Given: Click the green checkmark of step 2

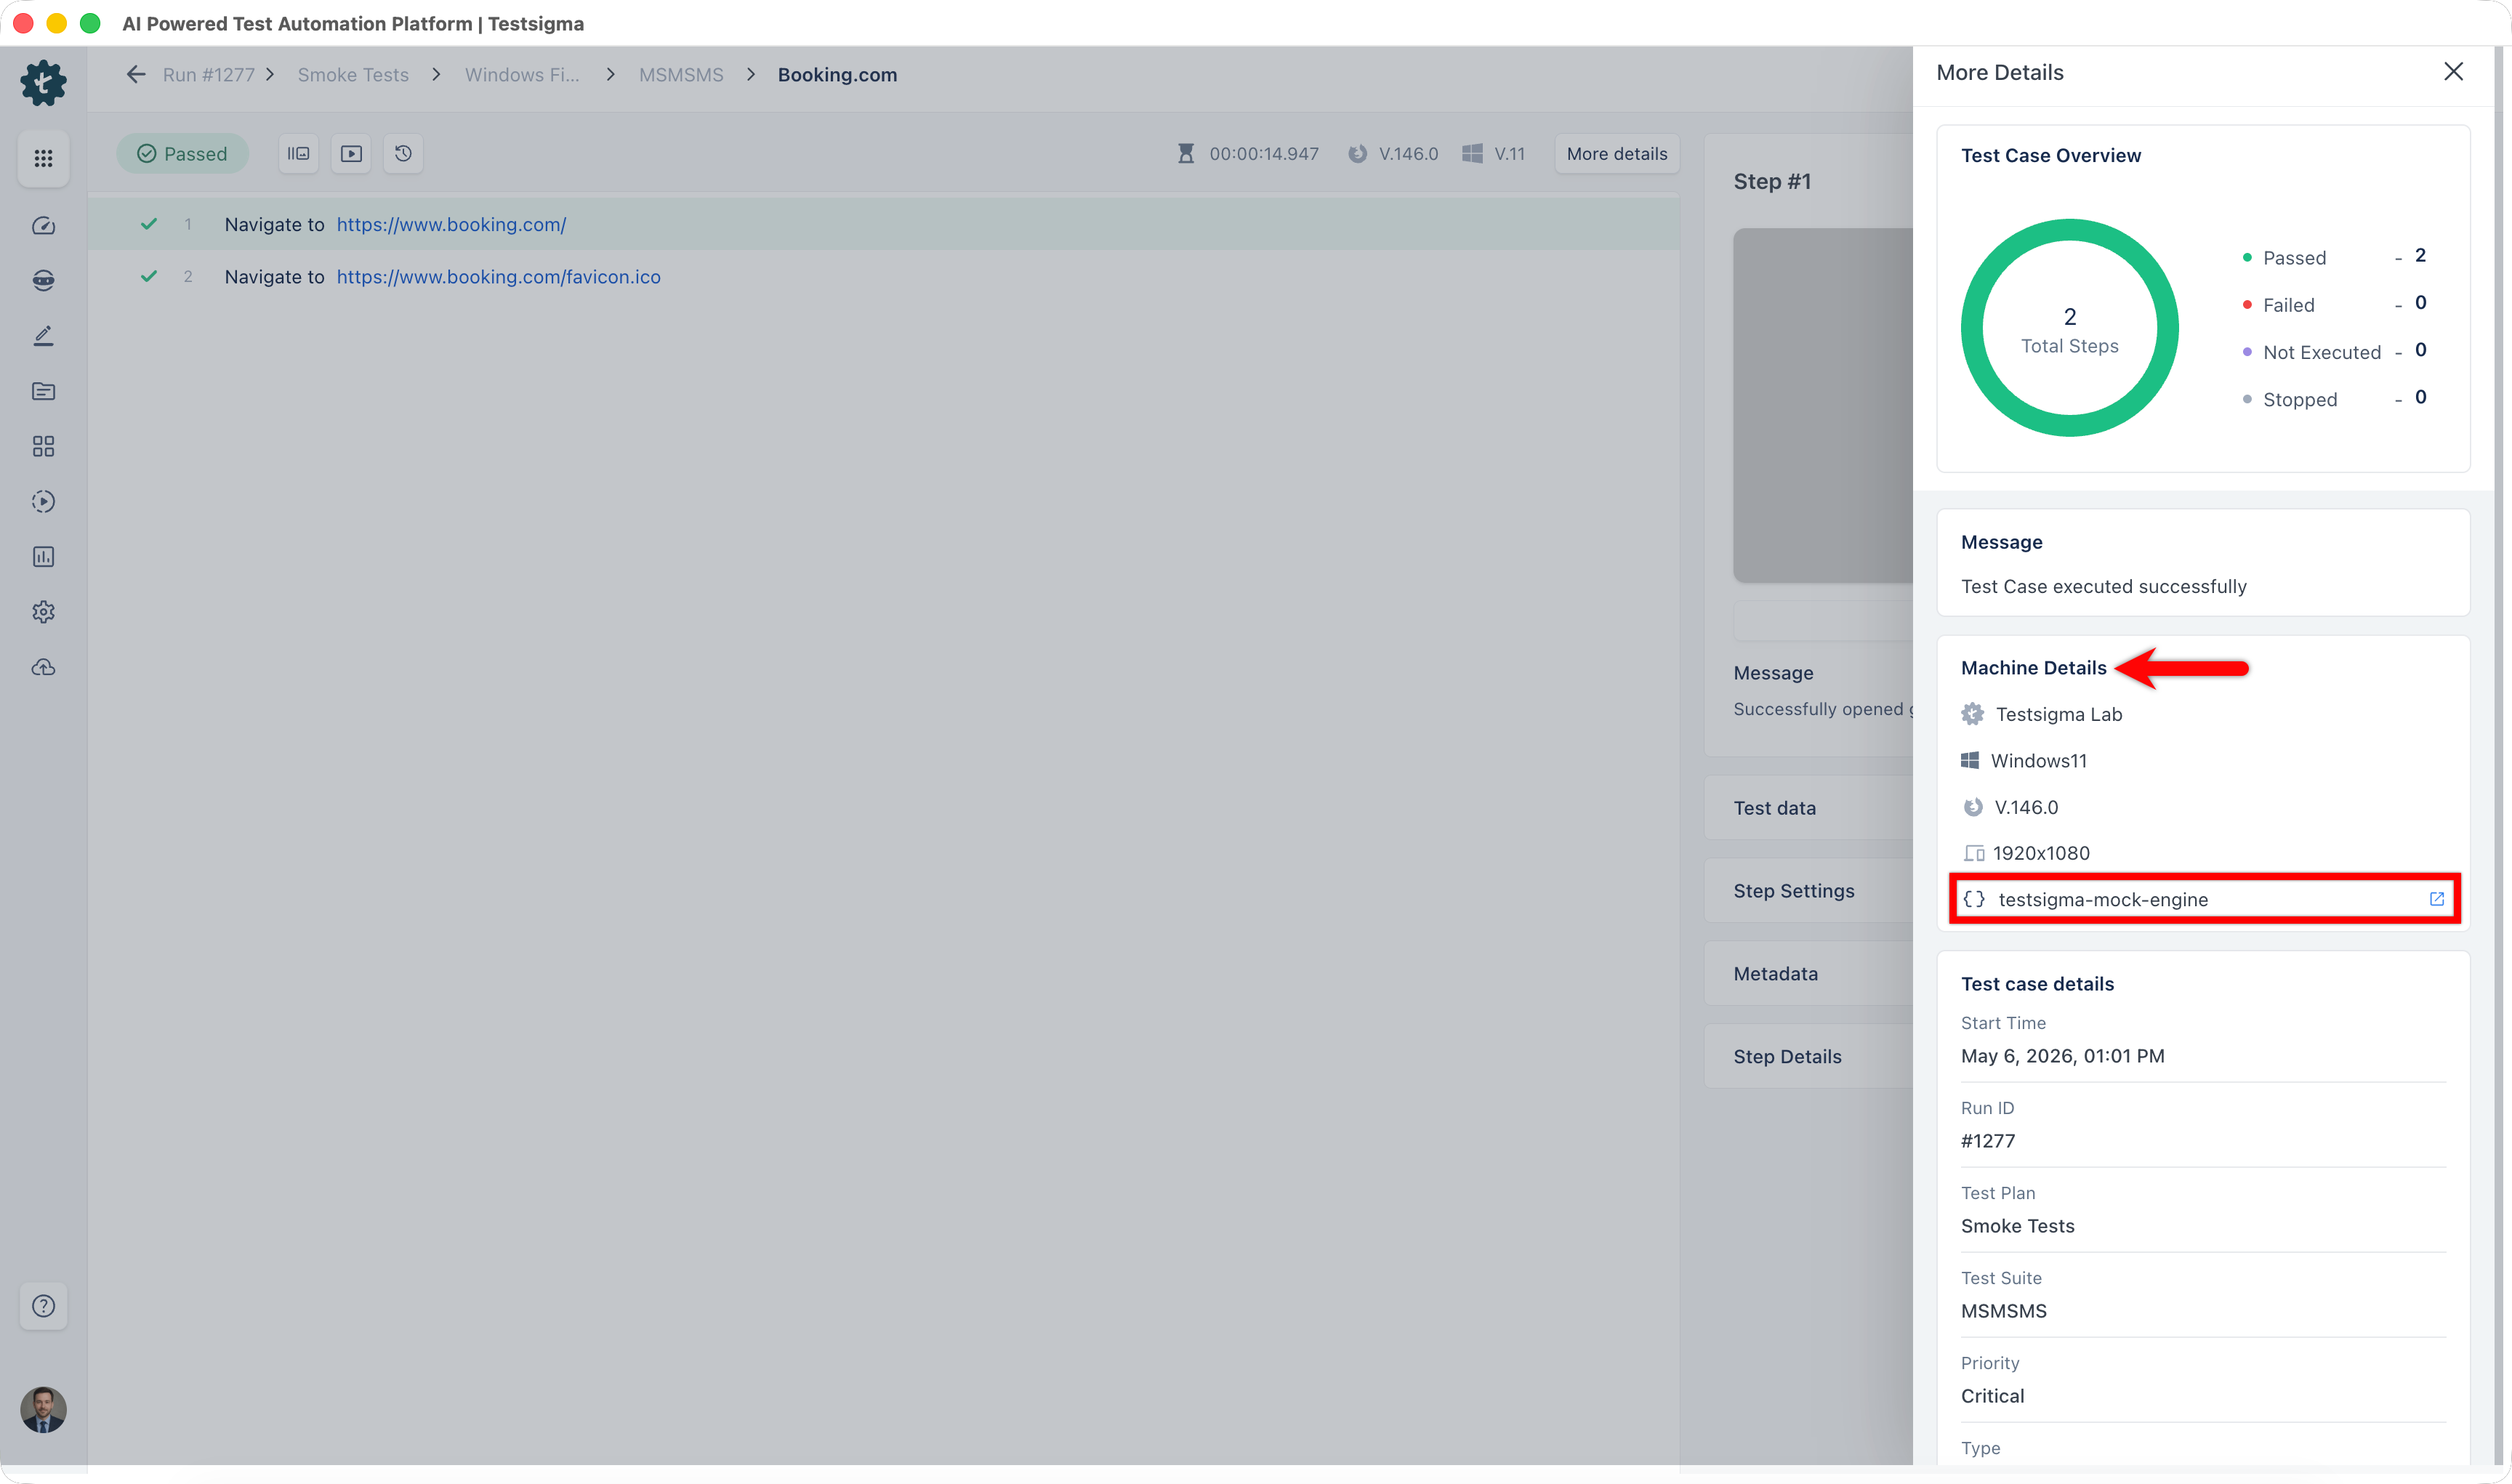Looking at the screenshot, I should click(149, 277).
